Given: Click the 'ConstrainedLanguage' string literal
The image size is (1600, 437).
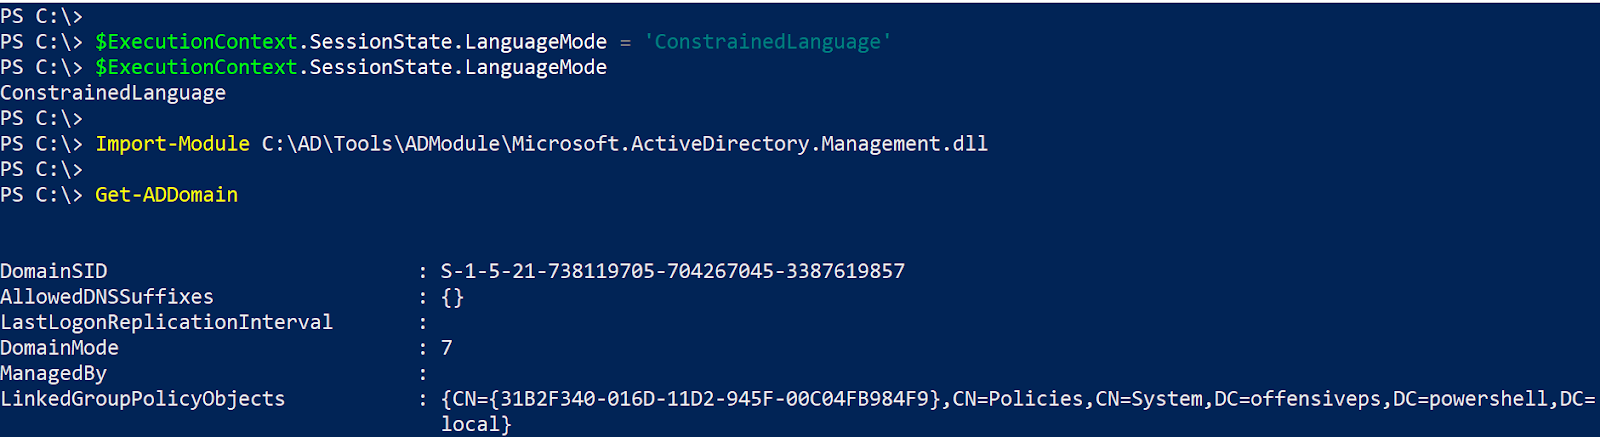Looking at the screenshot, I should pos(767,42).
